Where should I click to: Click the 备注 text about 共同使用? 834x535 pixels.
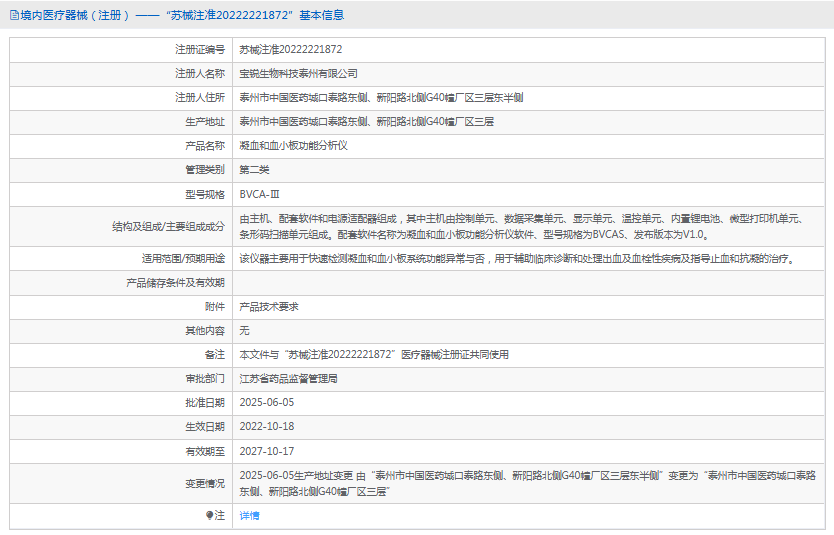pyautogui.click(x=374, y=355)
